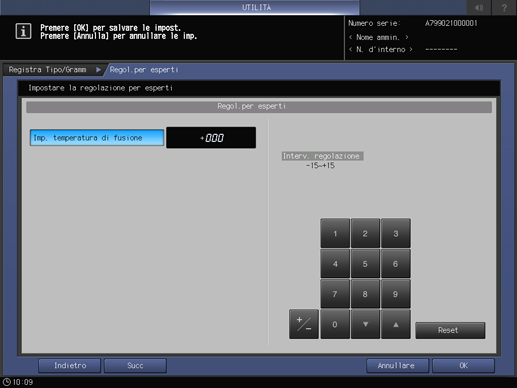Select the Regol.per esperti breadcrumb

(144, 70)
